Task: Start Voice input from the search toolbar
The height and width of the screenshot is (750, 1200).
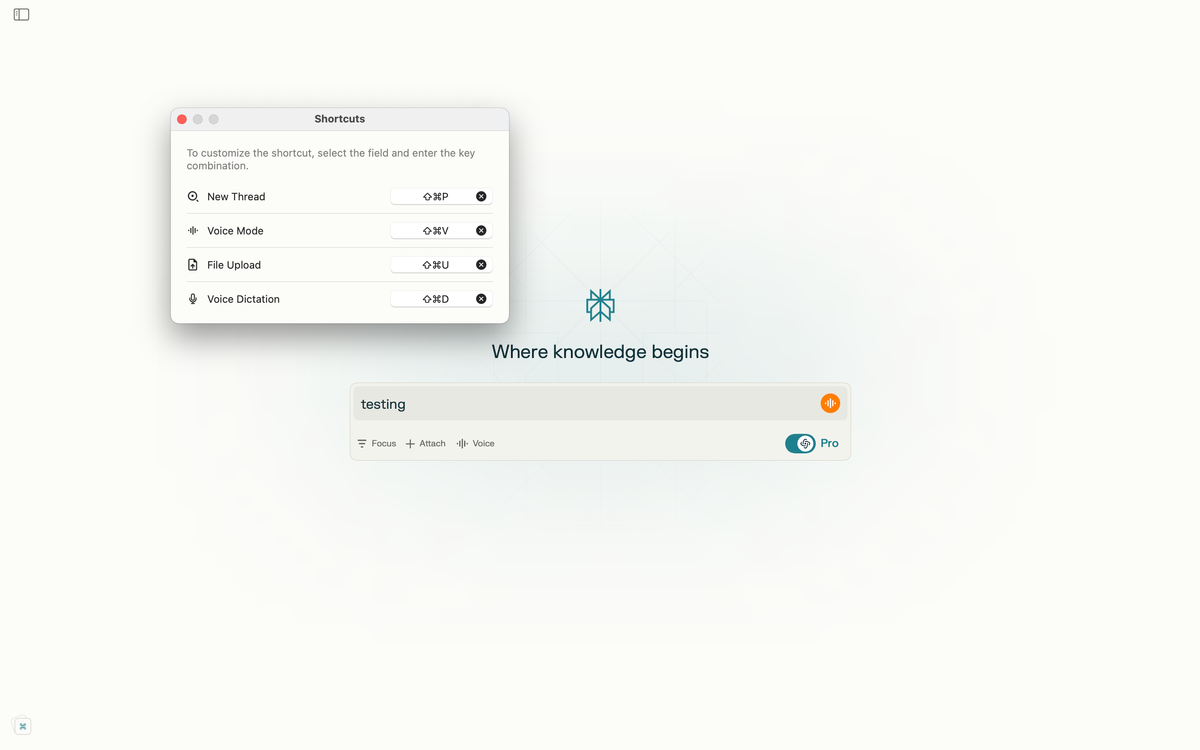Action: [x=475, y=443]
